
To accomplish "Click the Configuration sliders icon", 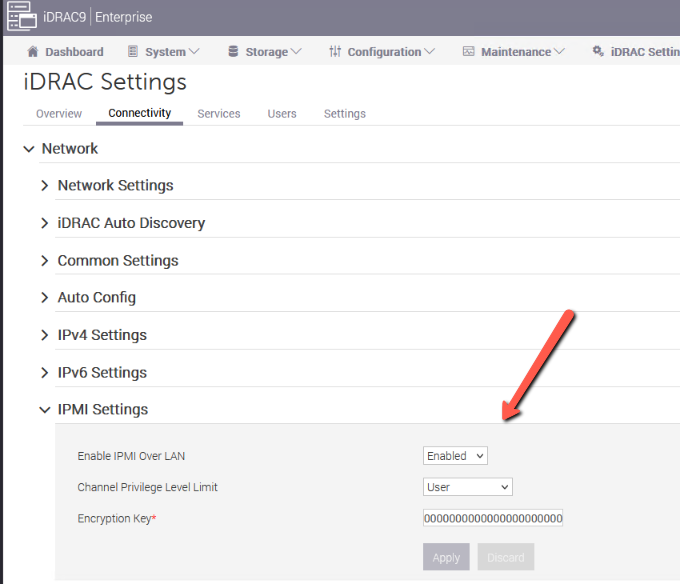I will (x=335, y=52).
